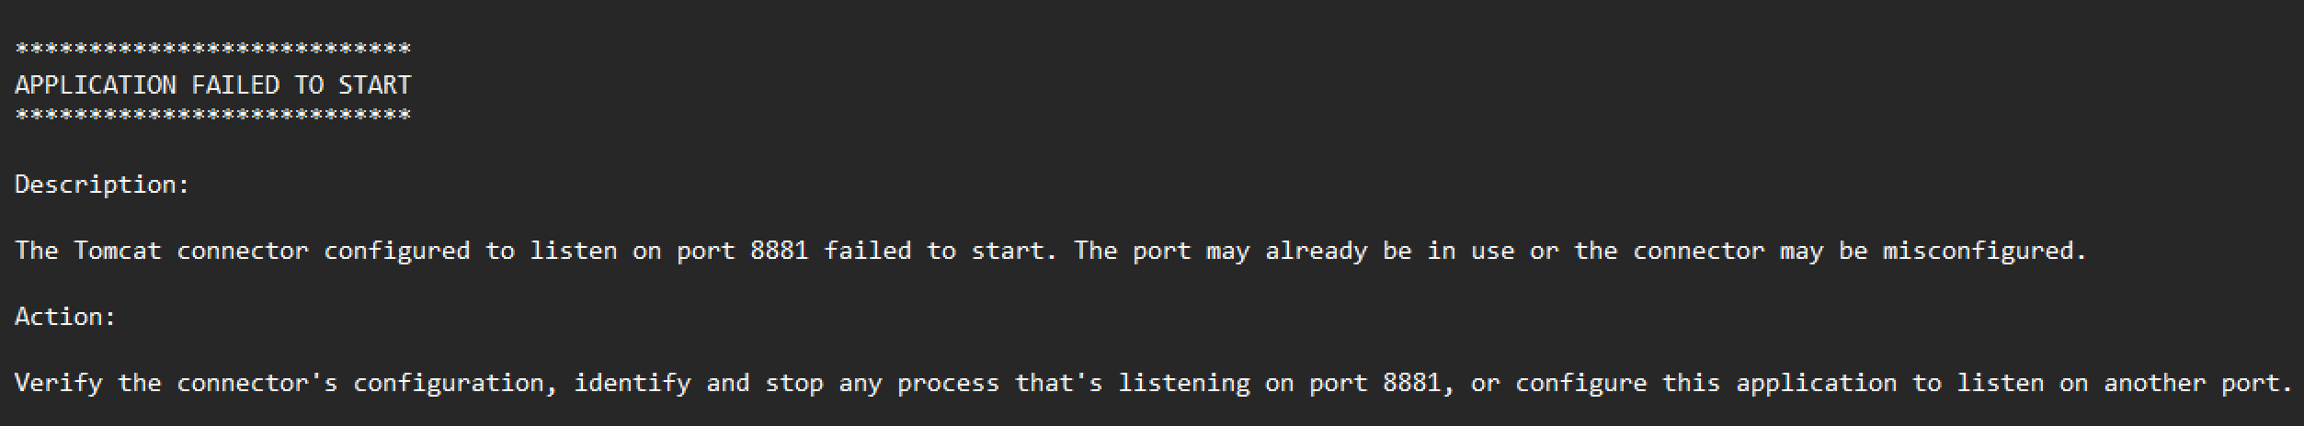Click the 'APPLICATION FAILED TO START' heading
This screenshot has width=2304, height=426.
(x=213, y=85)
